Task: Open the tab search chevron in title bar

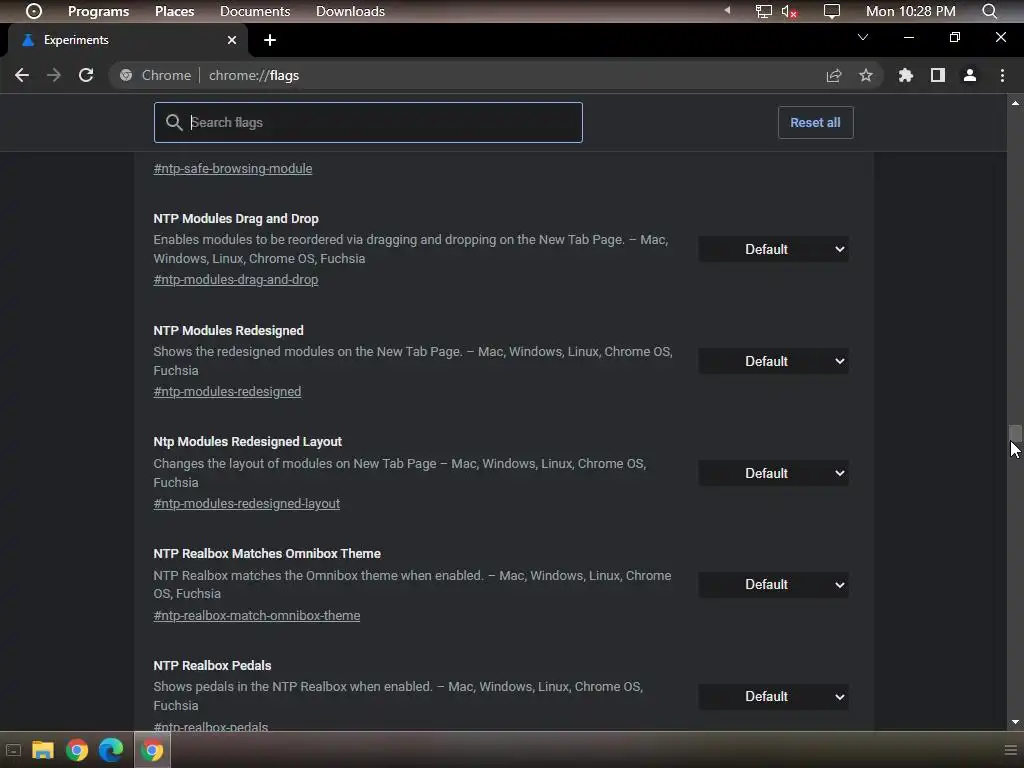Action: [x=863, y=37]
